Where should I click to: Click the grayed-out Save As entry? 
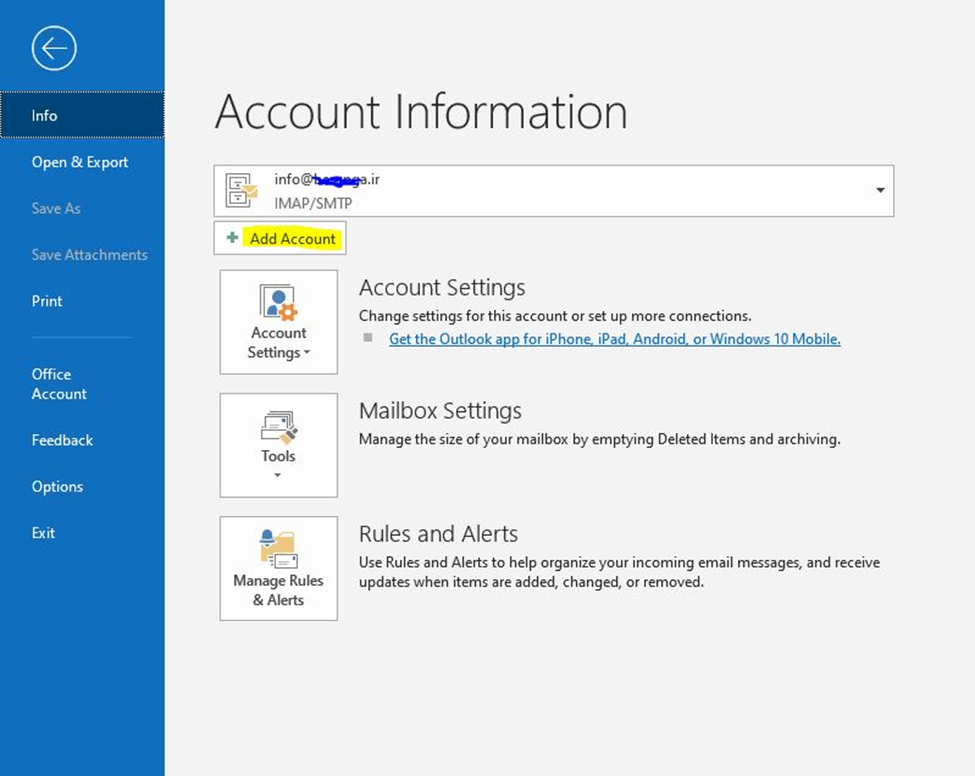click(56, 208)
